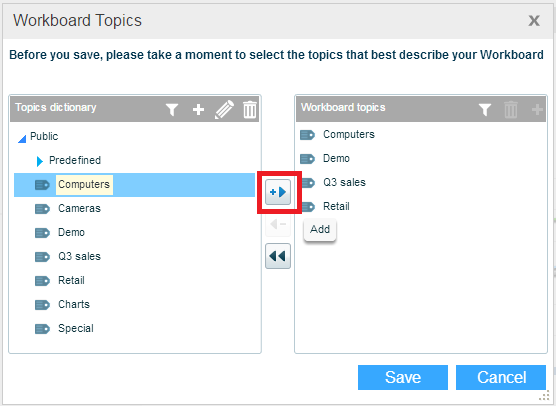The height and width of the screenshot is (406, 556).
Task: Remove all topics with double-left-arrow button
Action: 278,256
